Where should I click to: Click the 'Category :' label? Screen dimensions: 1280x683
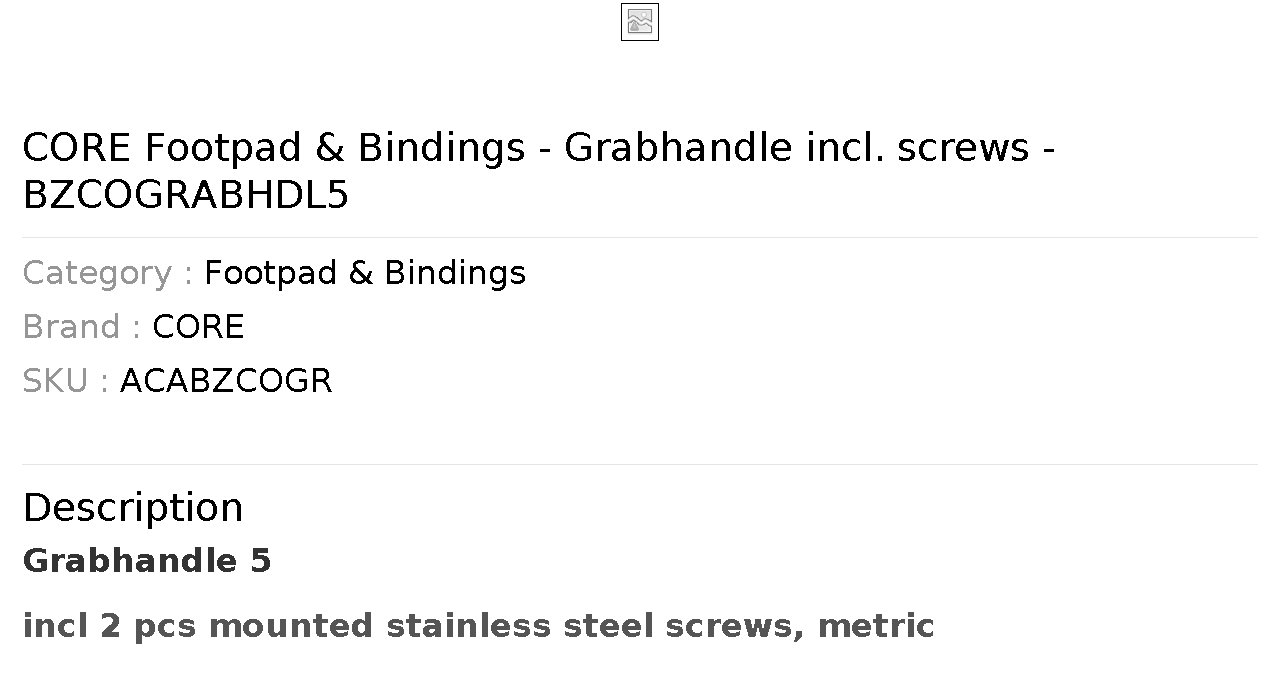pos(108,273)
